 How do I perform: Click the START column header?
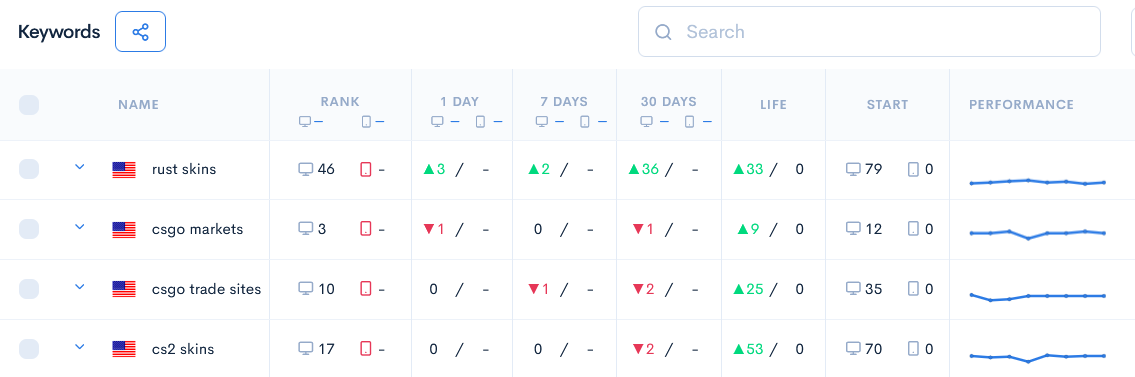(x=887, y=105)
